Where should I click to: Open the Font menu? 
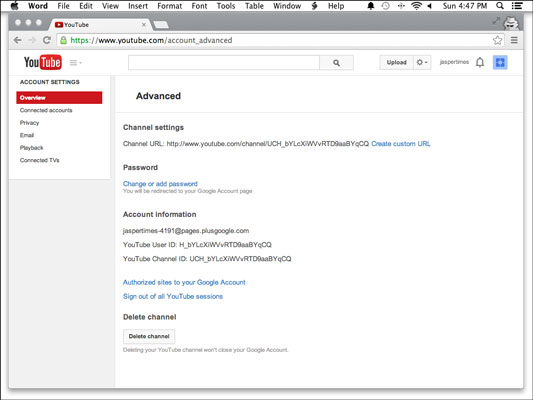[199, 6]
